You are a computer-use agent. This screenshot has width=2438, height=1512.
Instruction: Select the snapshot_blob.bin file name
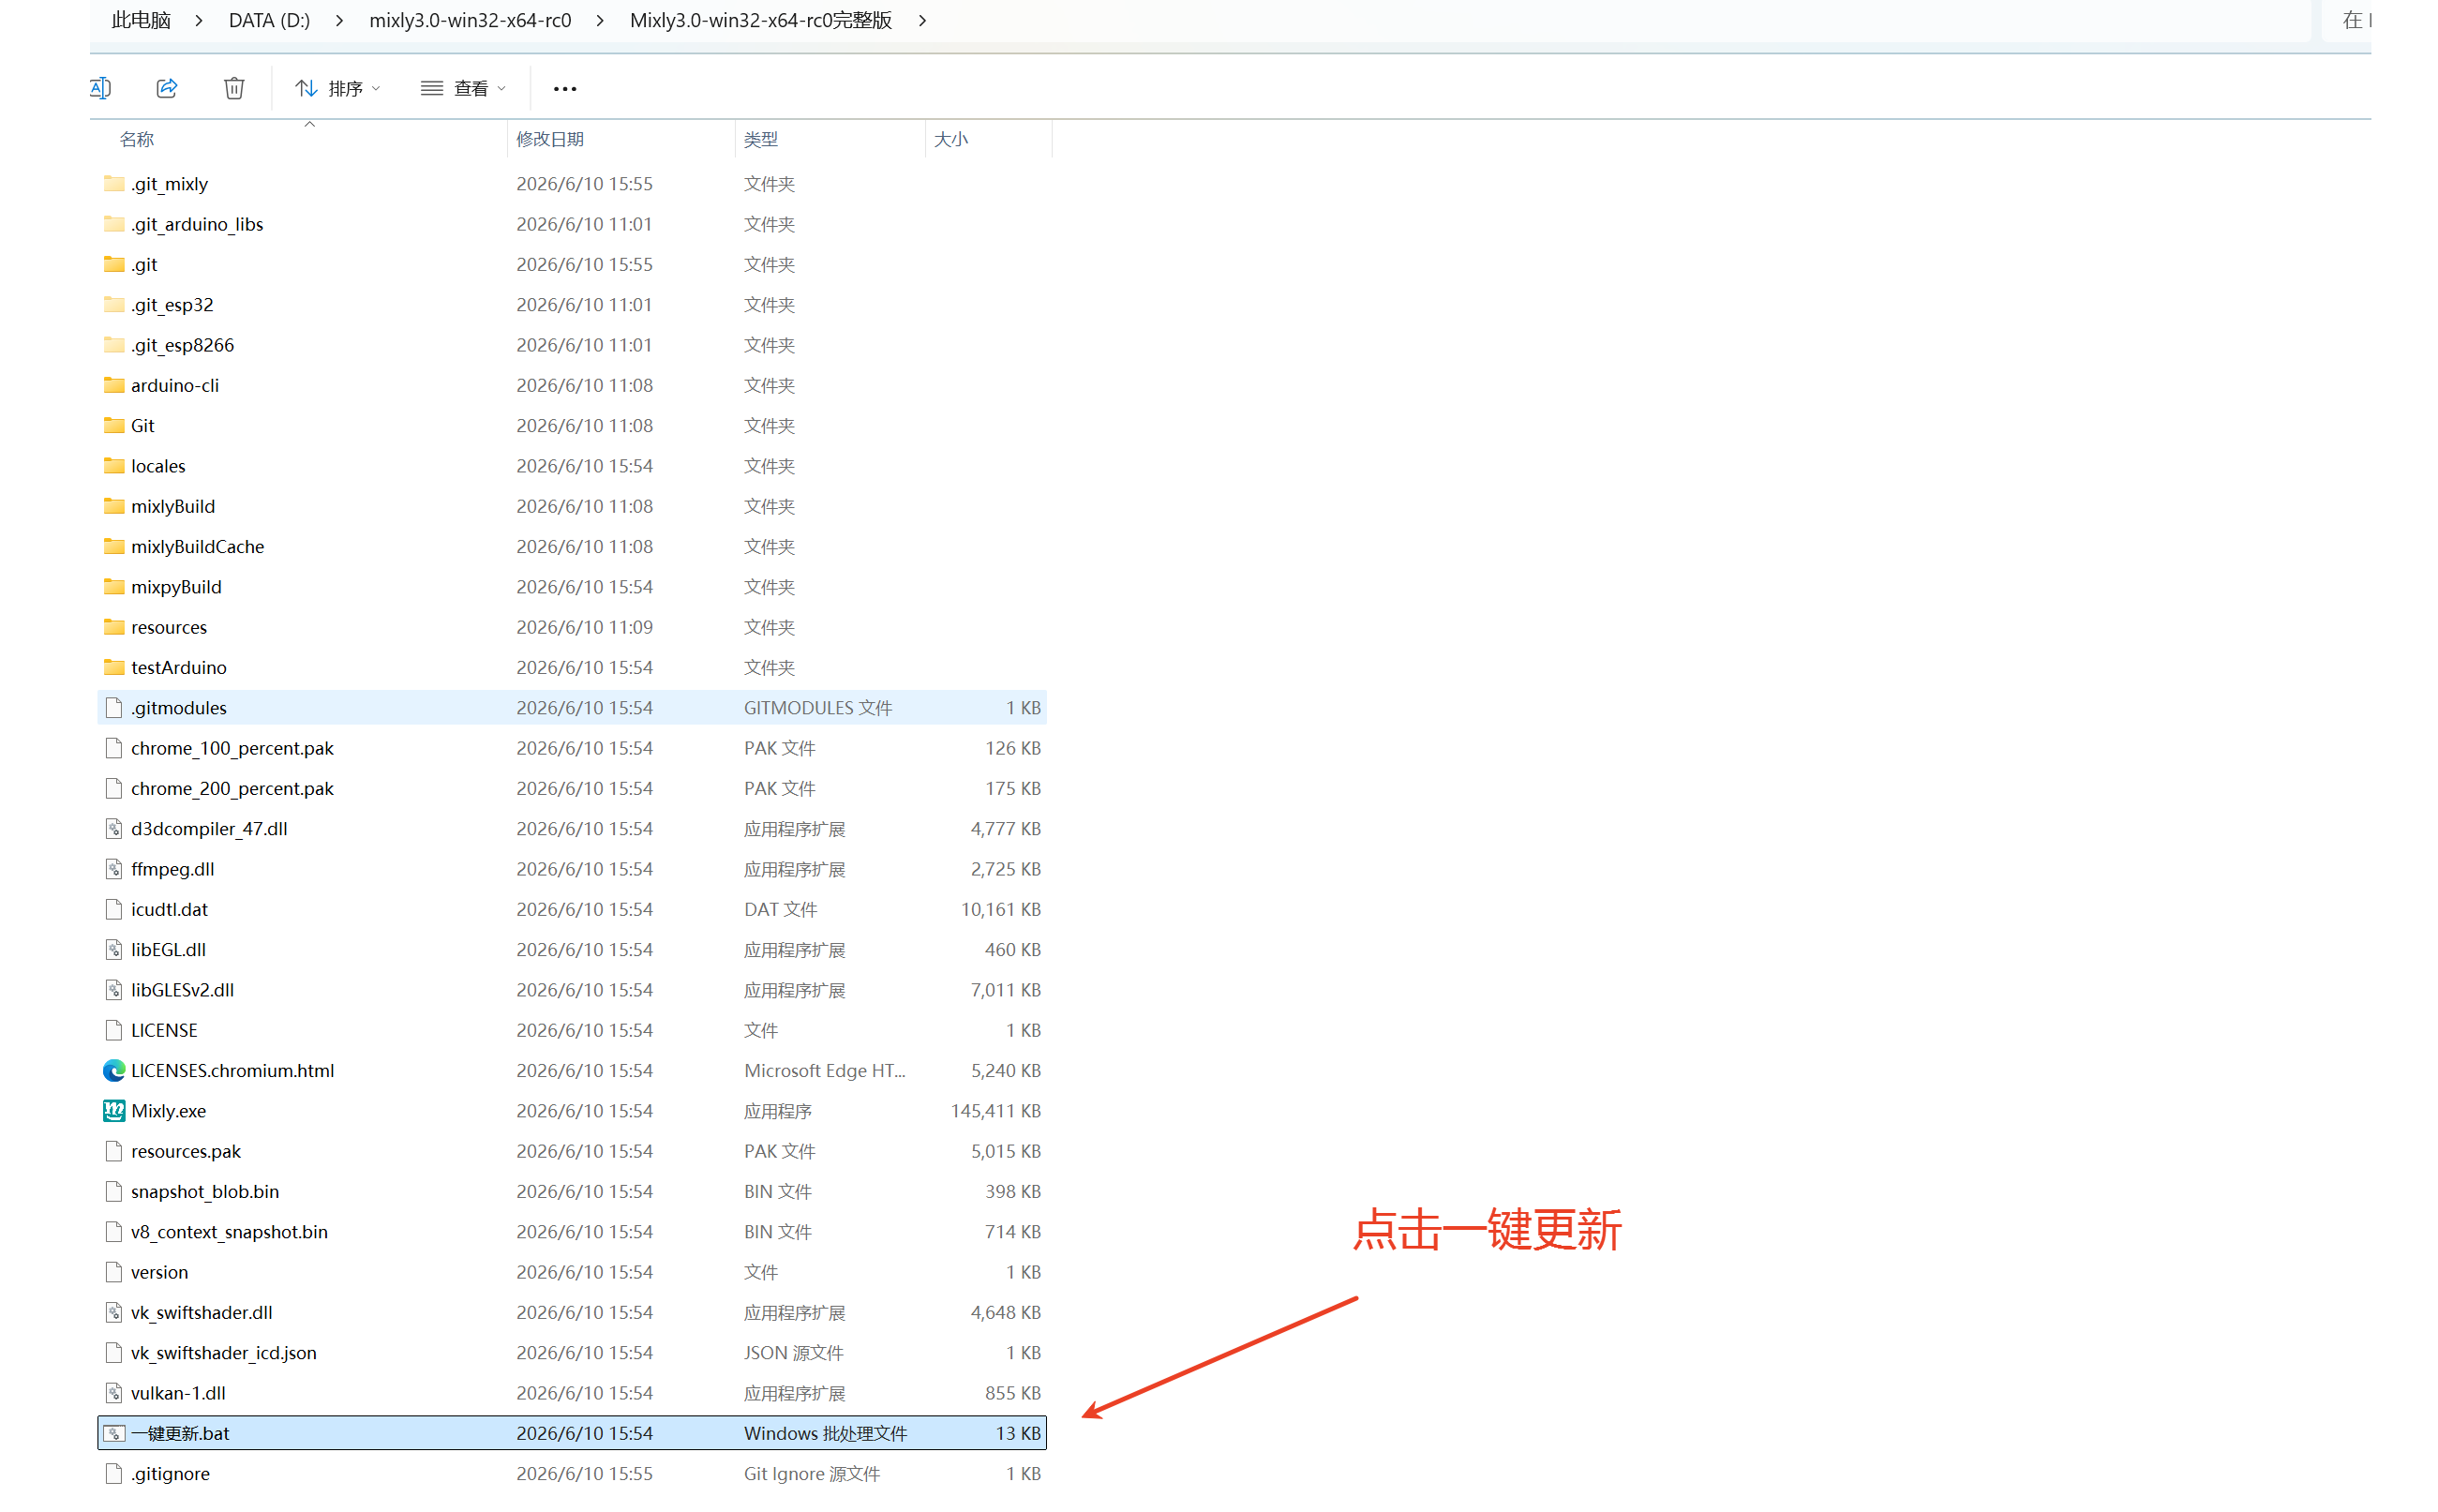coord(205,1191)
